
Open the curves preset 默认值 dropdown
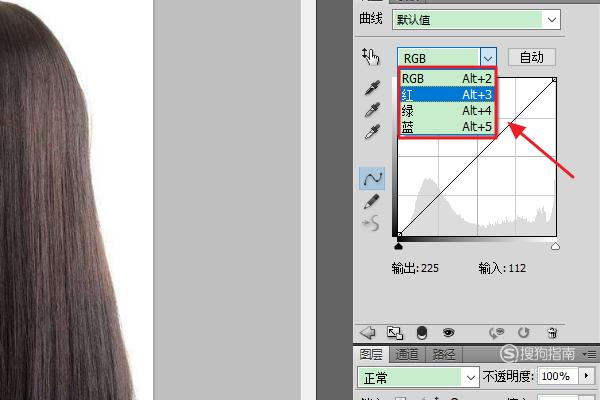476,20
